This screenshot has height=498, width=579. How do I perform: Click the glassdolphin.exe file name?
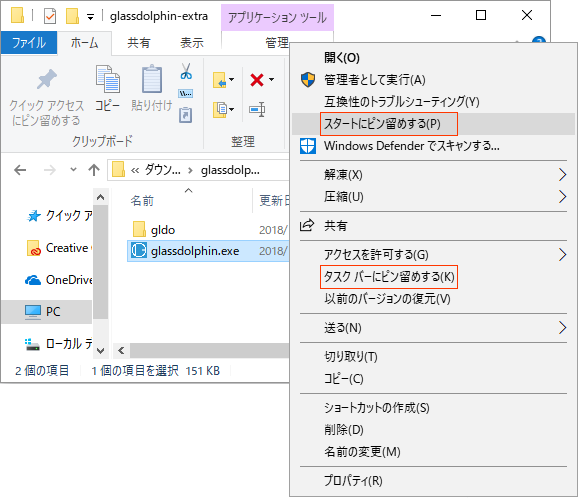(195, 251)
